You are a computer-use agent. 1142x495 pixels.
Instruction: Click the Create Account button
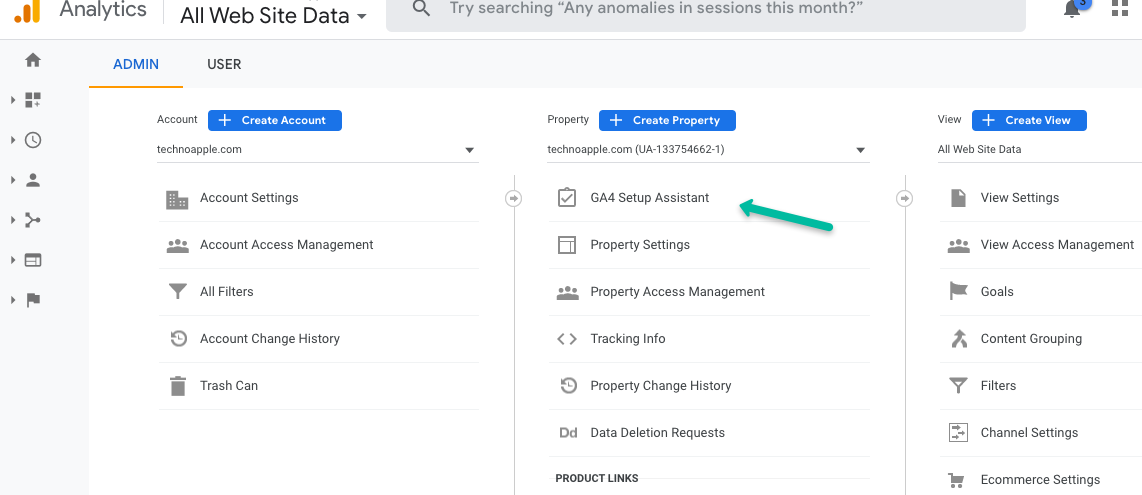pos(275,120)
